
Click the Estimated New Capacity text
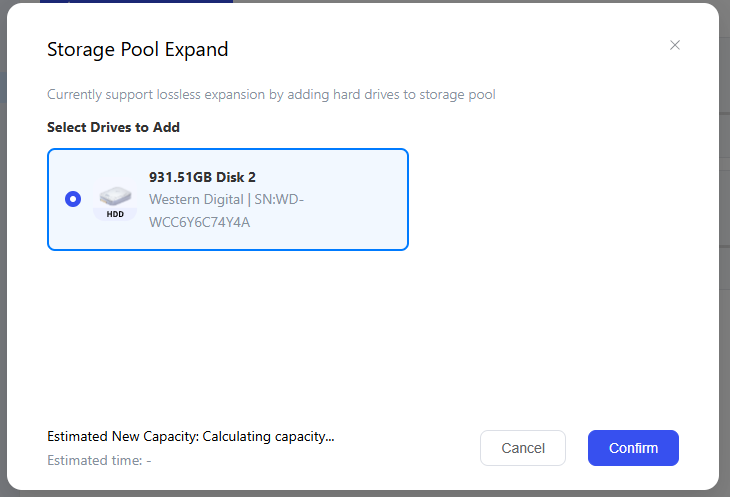click(x=191, y=437)
